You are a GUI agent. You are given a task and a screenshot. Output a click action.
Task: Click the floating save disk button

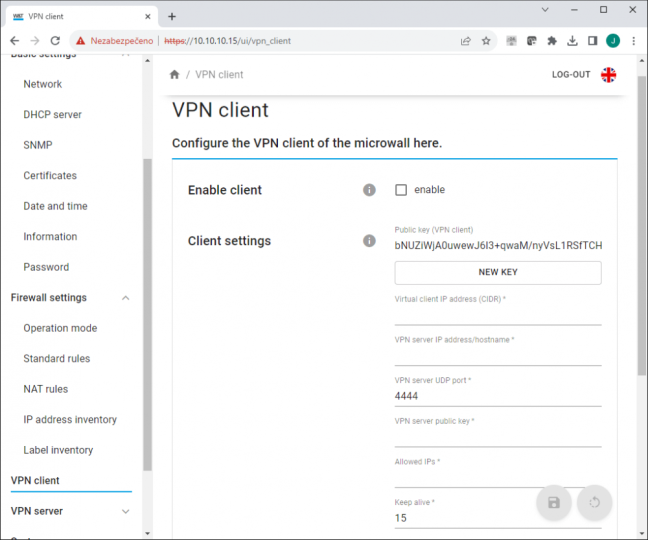[553, 502]
